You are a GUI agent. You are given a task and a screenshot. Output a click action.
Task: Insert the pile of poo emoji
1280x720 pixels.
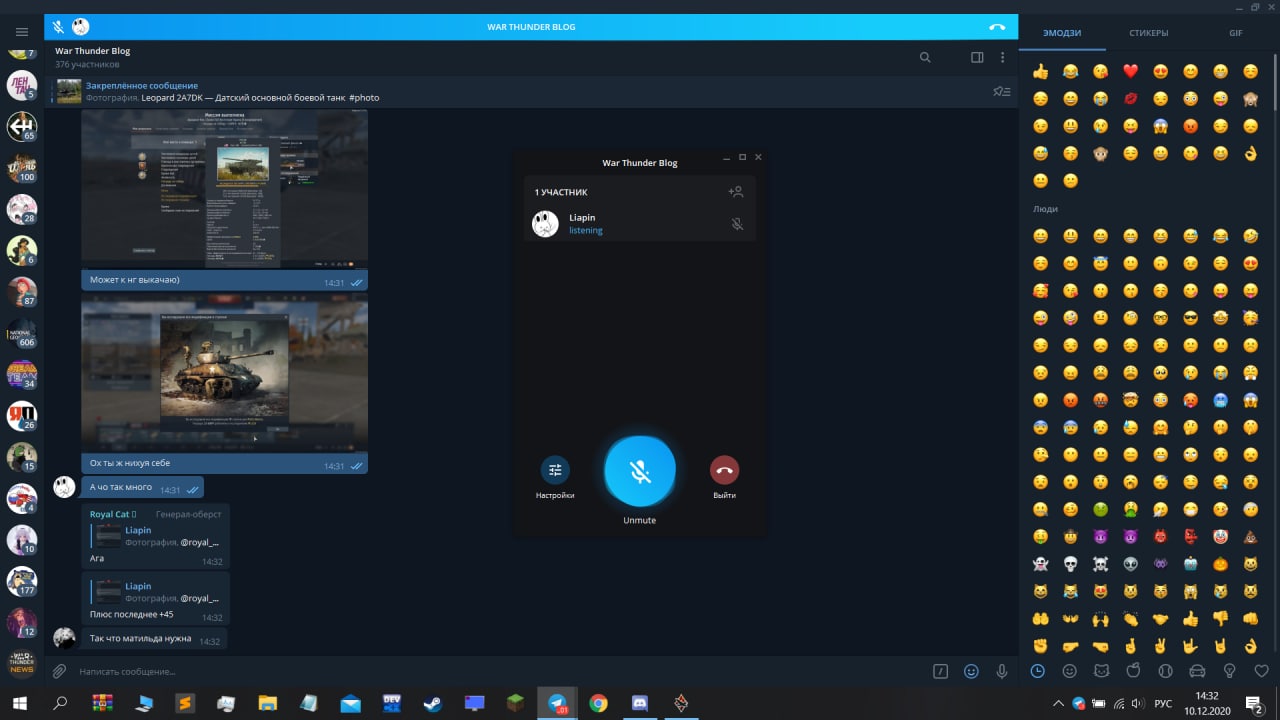(1250, 535)
